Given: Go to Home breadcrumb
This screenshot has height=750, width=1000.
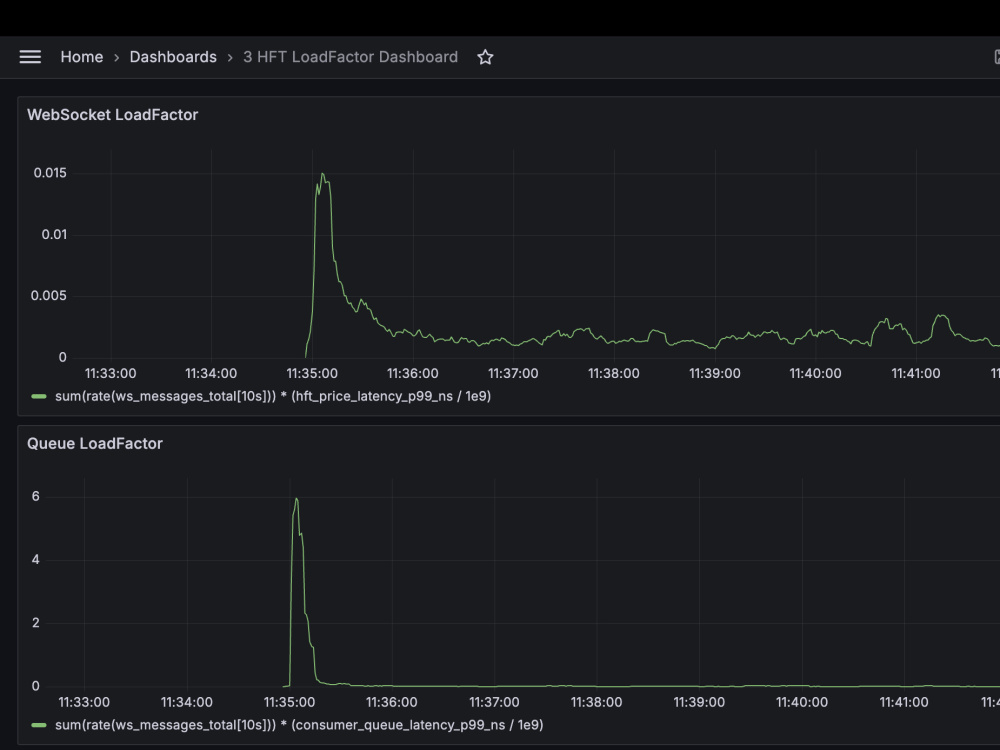Looking at the screenshot, I should [x=82, y=57].
